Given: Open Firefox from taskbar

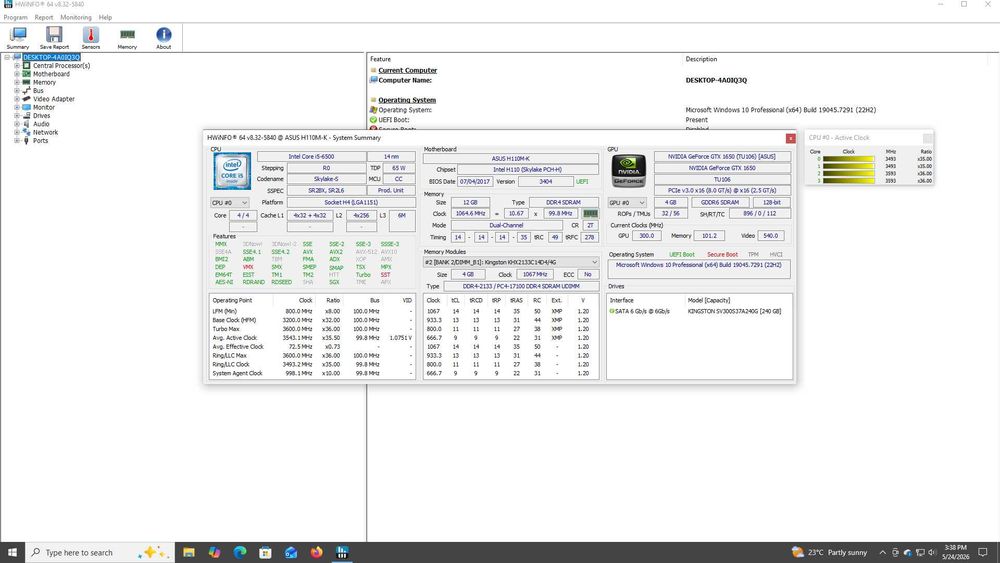Looking at the screenshot, I should [316, 552].
